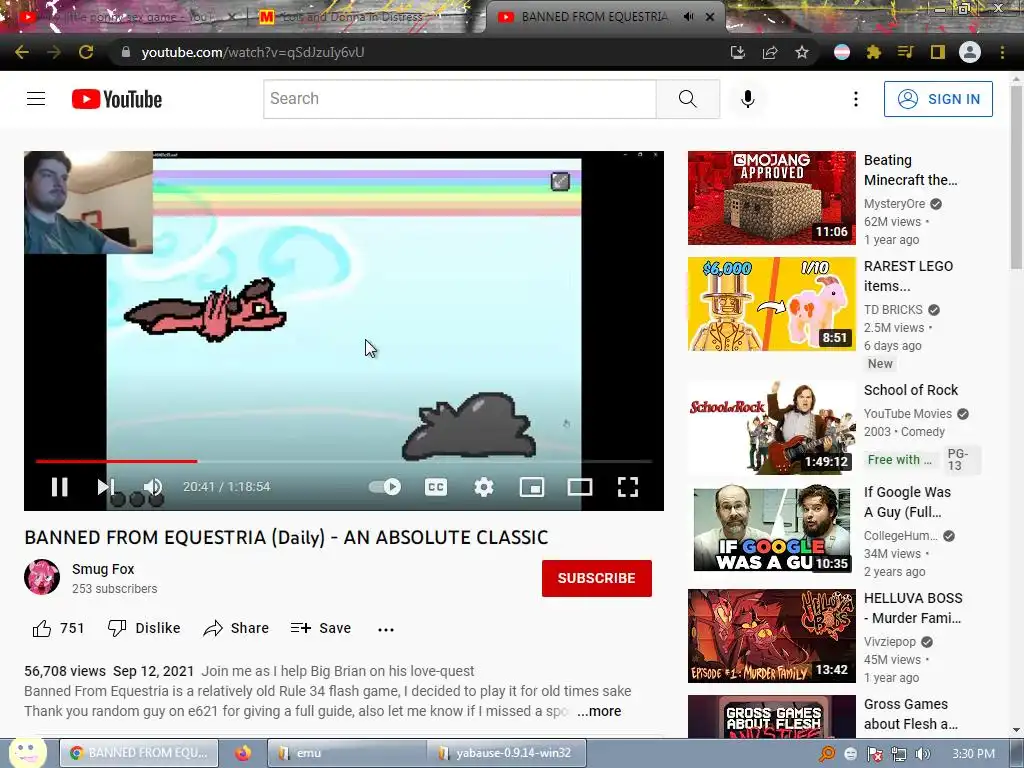Image resolution: width=1024 pixels, height=768 pixels.
Task: Turn on closed captions with CC button
Action: (436, 487)
